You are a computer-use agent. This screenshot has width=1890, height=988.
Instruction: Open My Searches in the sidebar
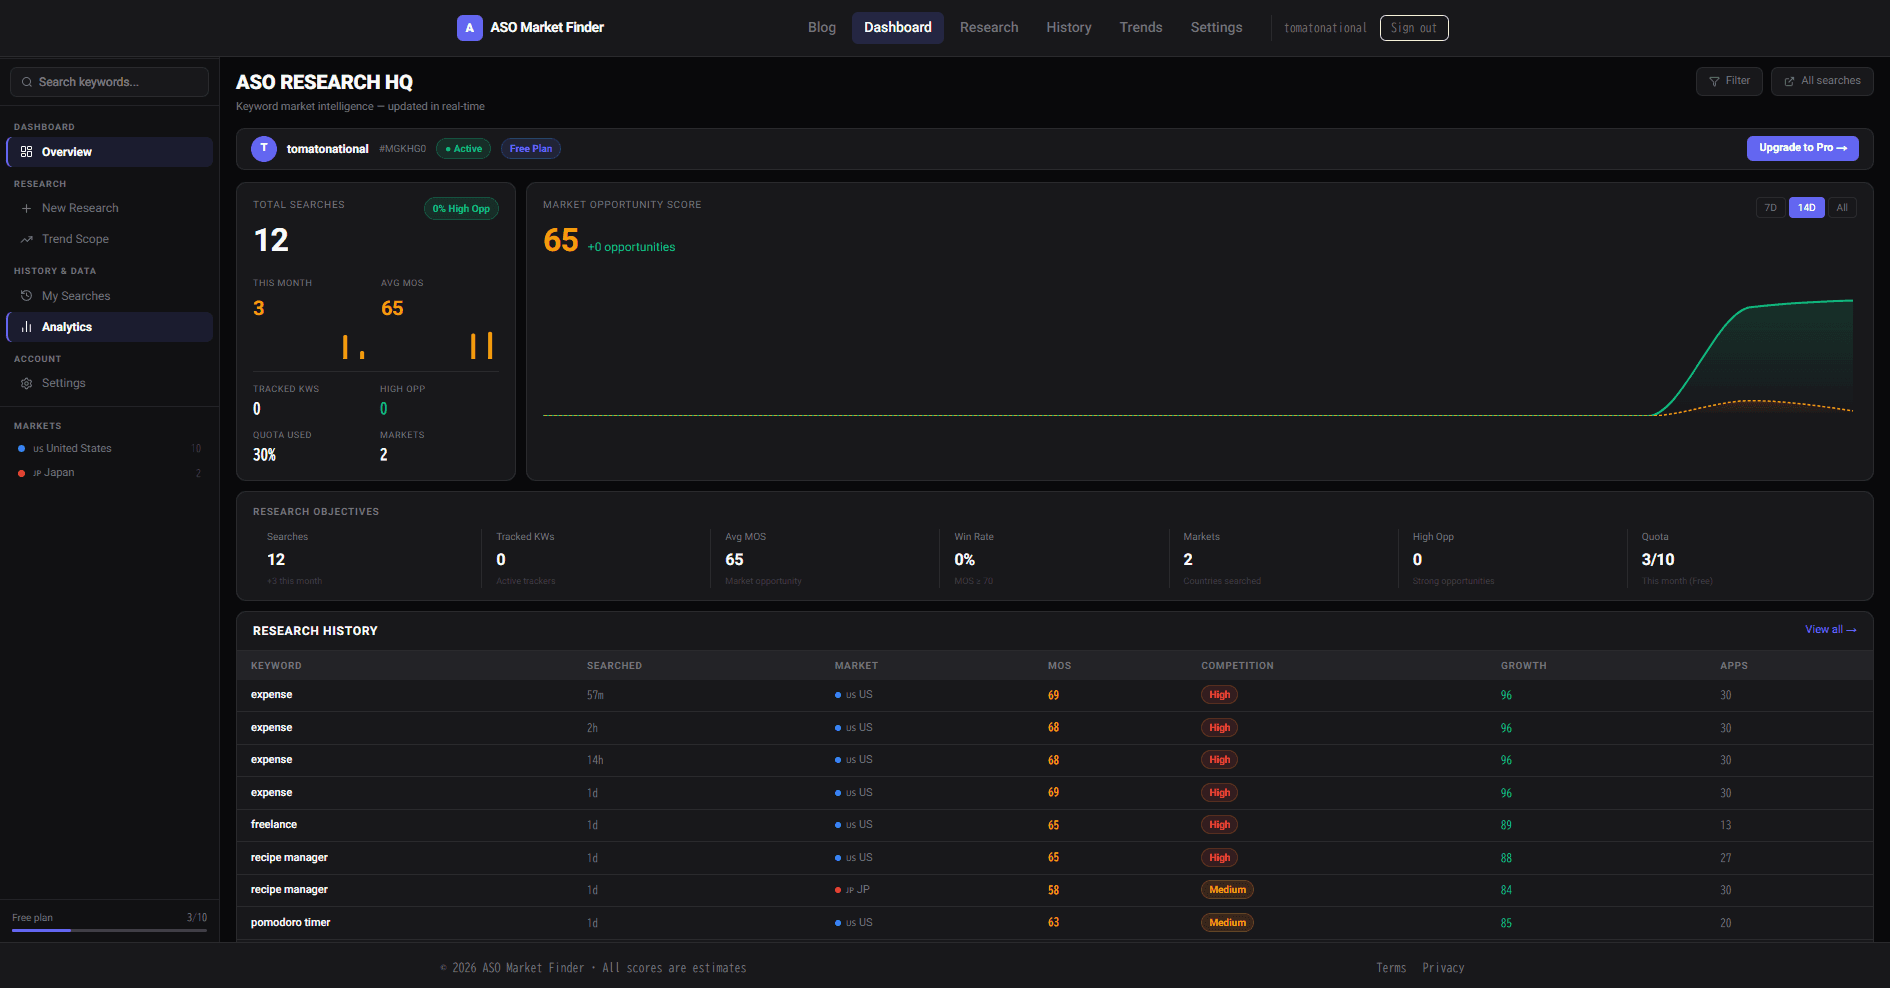coord(109,296)
